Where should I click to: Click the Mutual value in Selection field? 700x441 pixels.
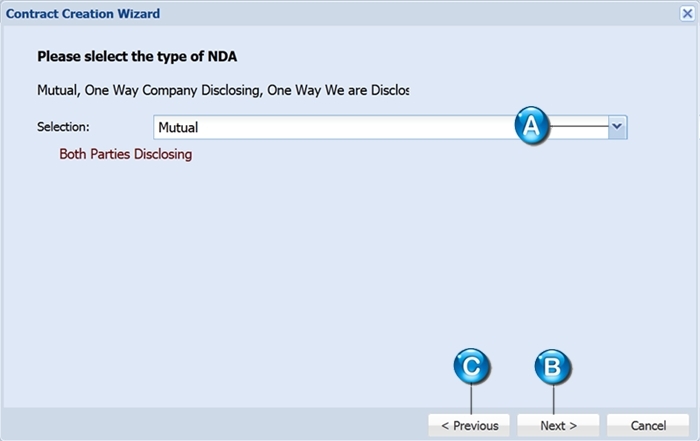178,128
